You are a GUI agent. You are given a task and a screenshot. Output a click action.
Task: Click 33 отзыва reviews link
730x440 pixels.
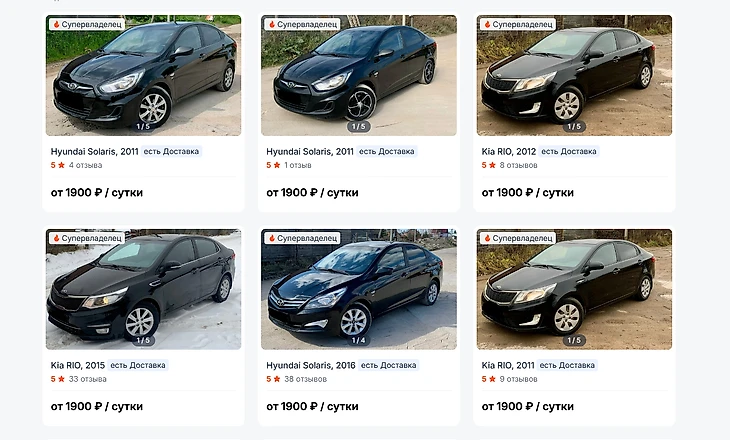coord(89,379)
